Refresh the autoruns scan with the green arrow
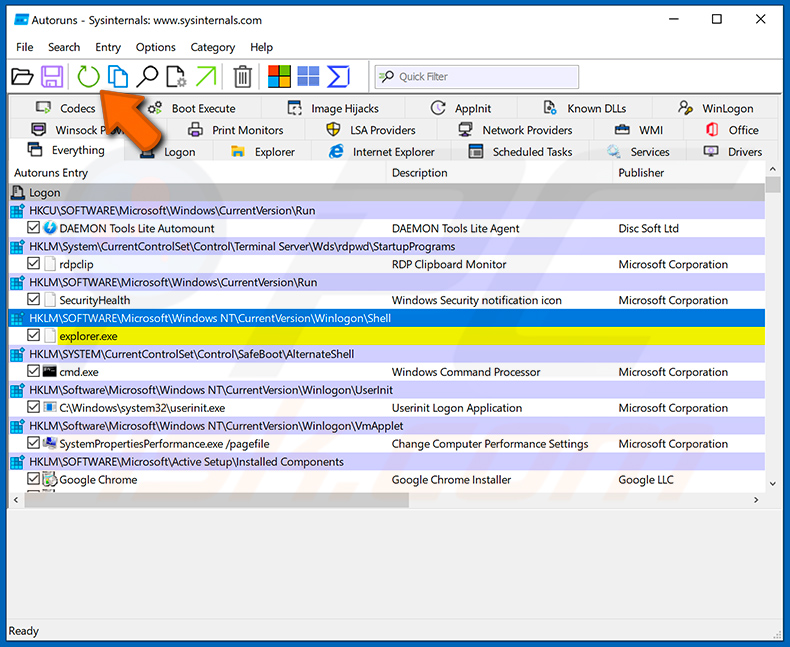The height and width of the screenshot is (647, 790). tap(88, 77)
